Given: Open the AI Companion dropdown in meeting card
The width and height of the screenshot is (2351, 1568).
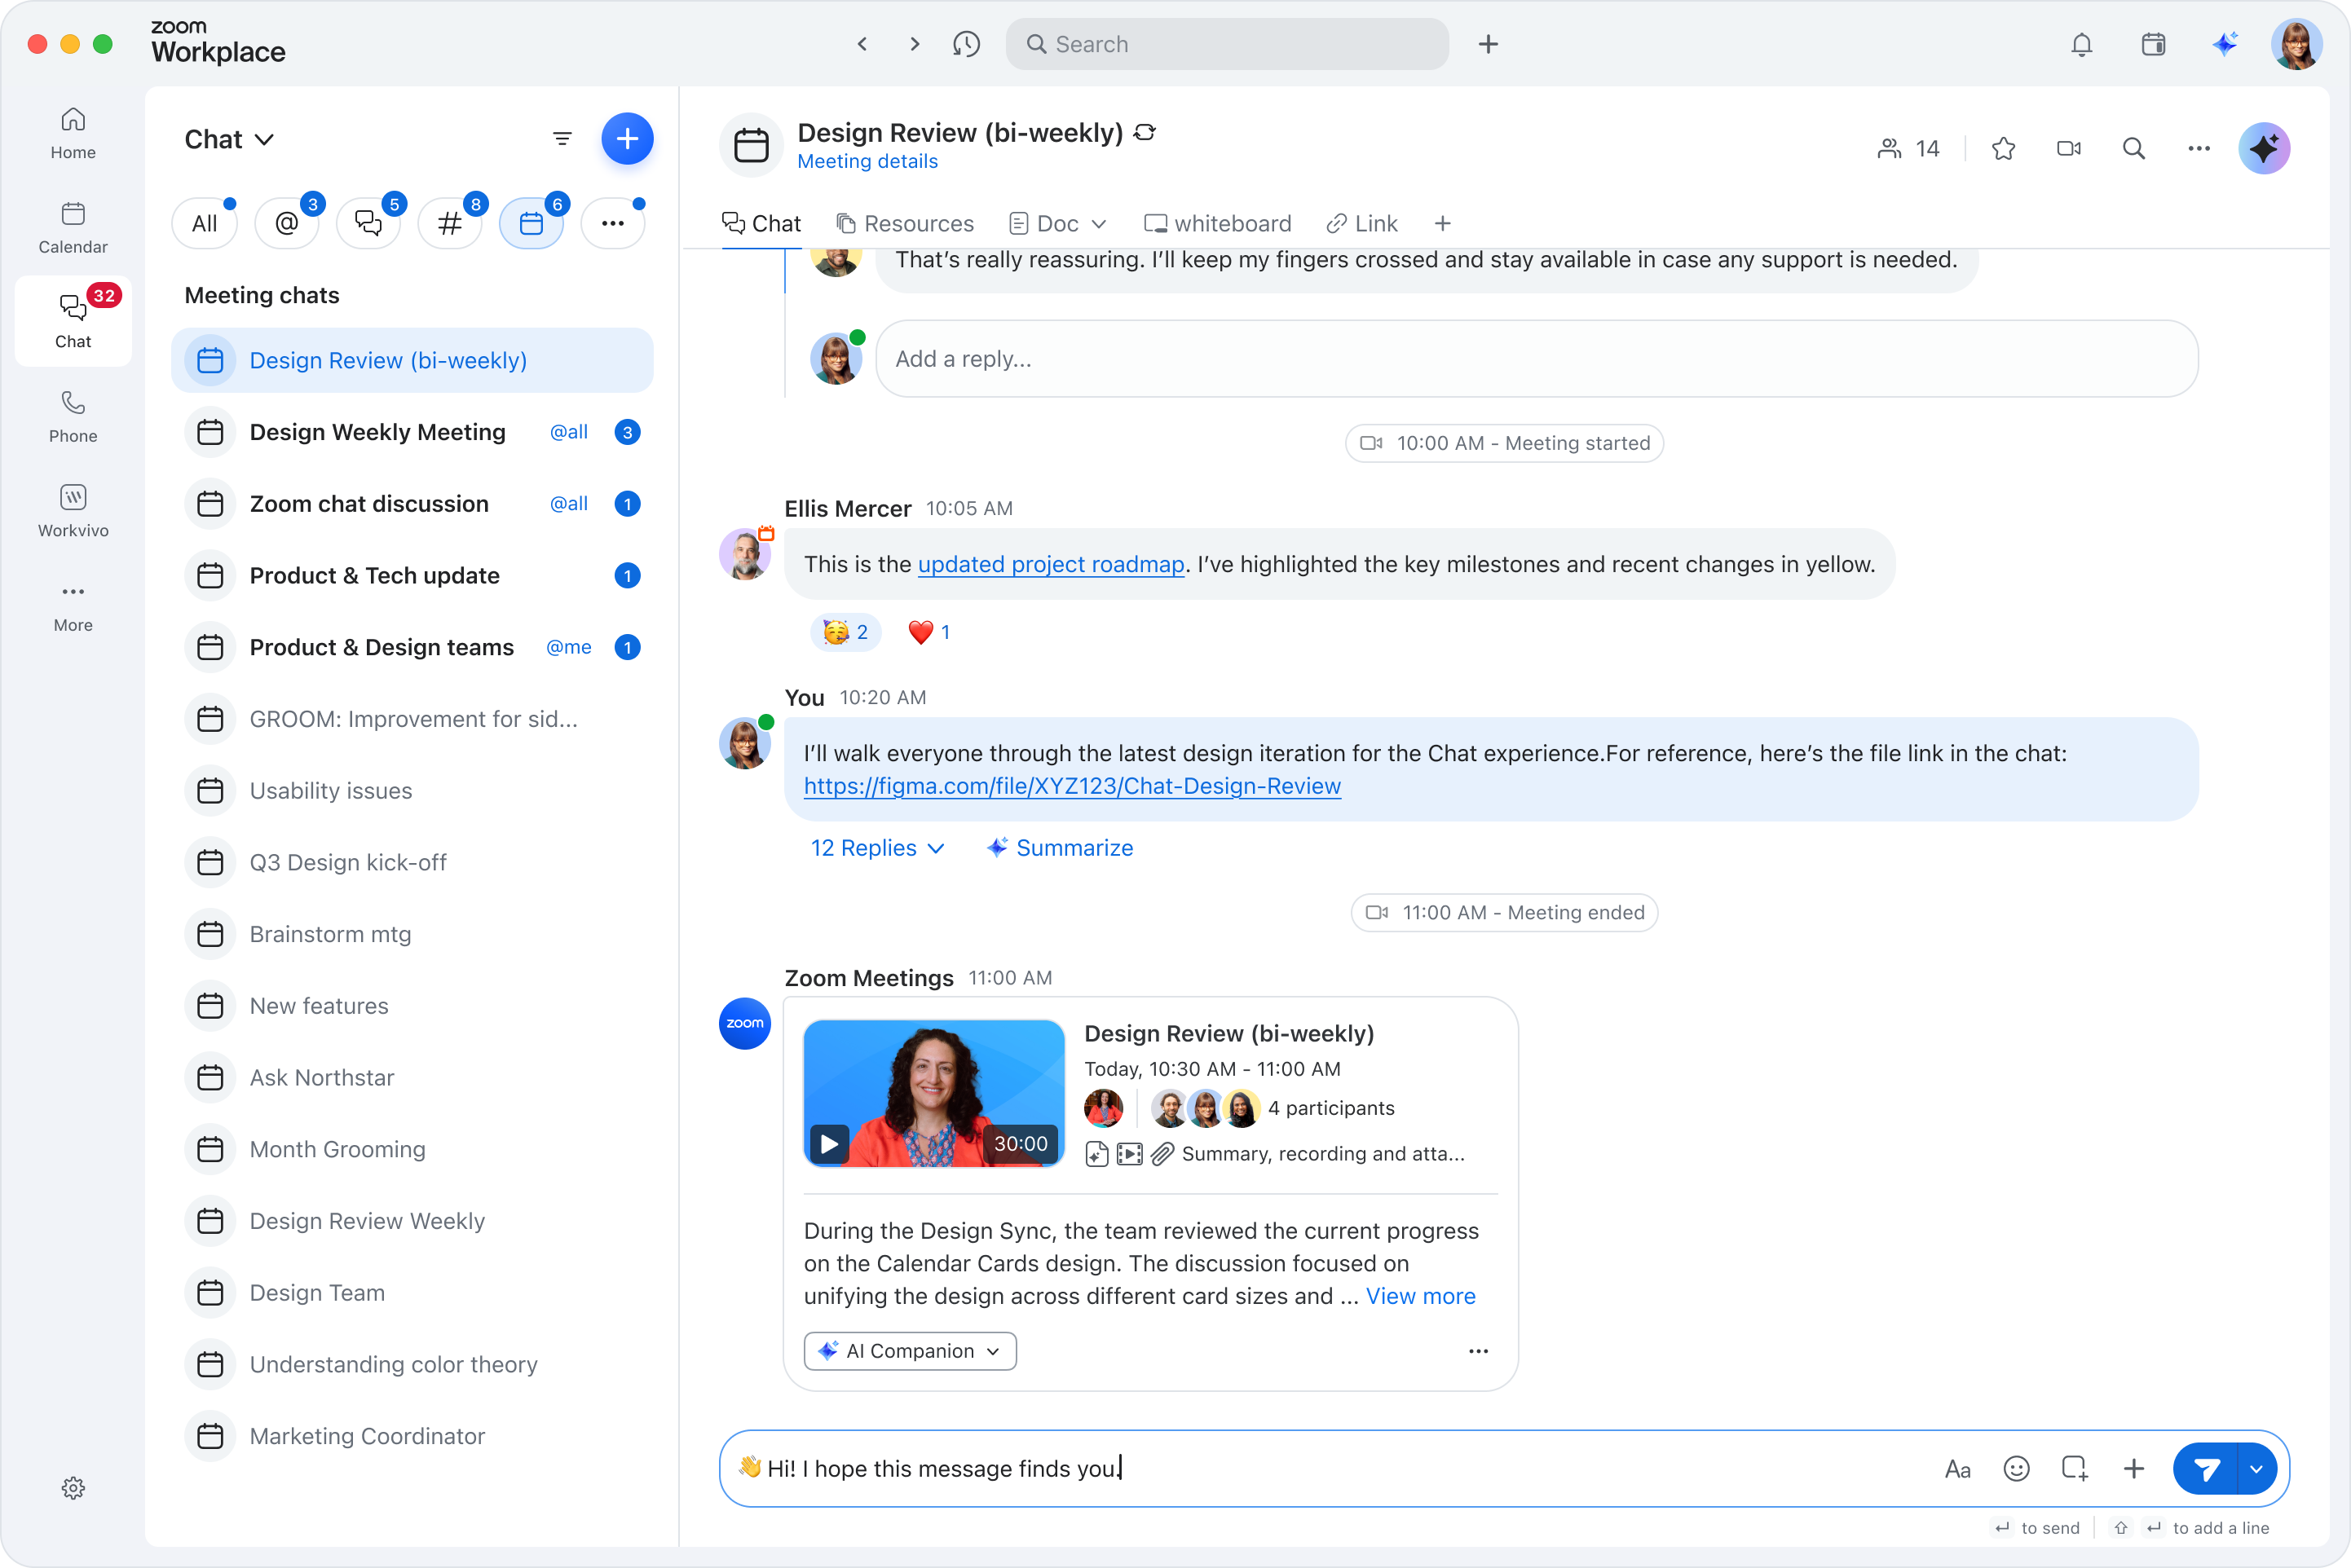Looking at the screenshot, I should tap(910, 1351).
